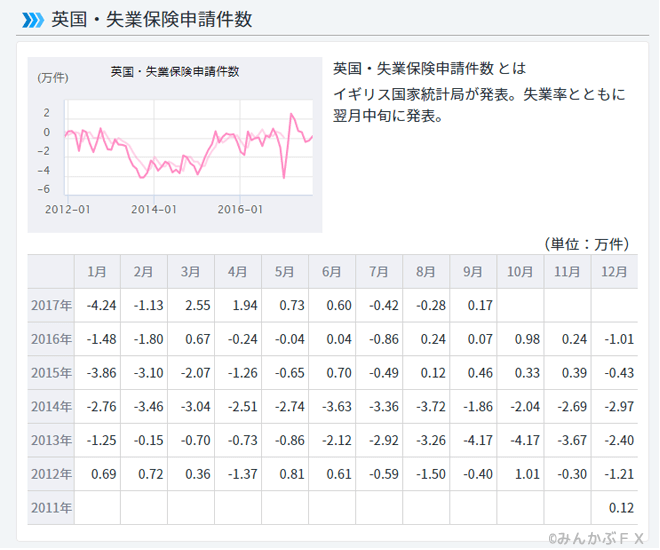
Task: Click the description heading ending in とは
Action: click(x=430, y=68)
